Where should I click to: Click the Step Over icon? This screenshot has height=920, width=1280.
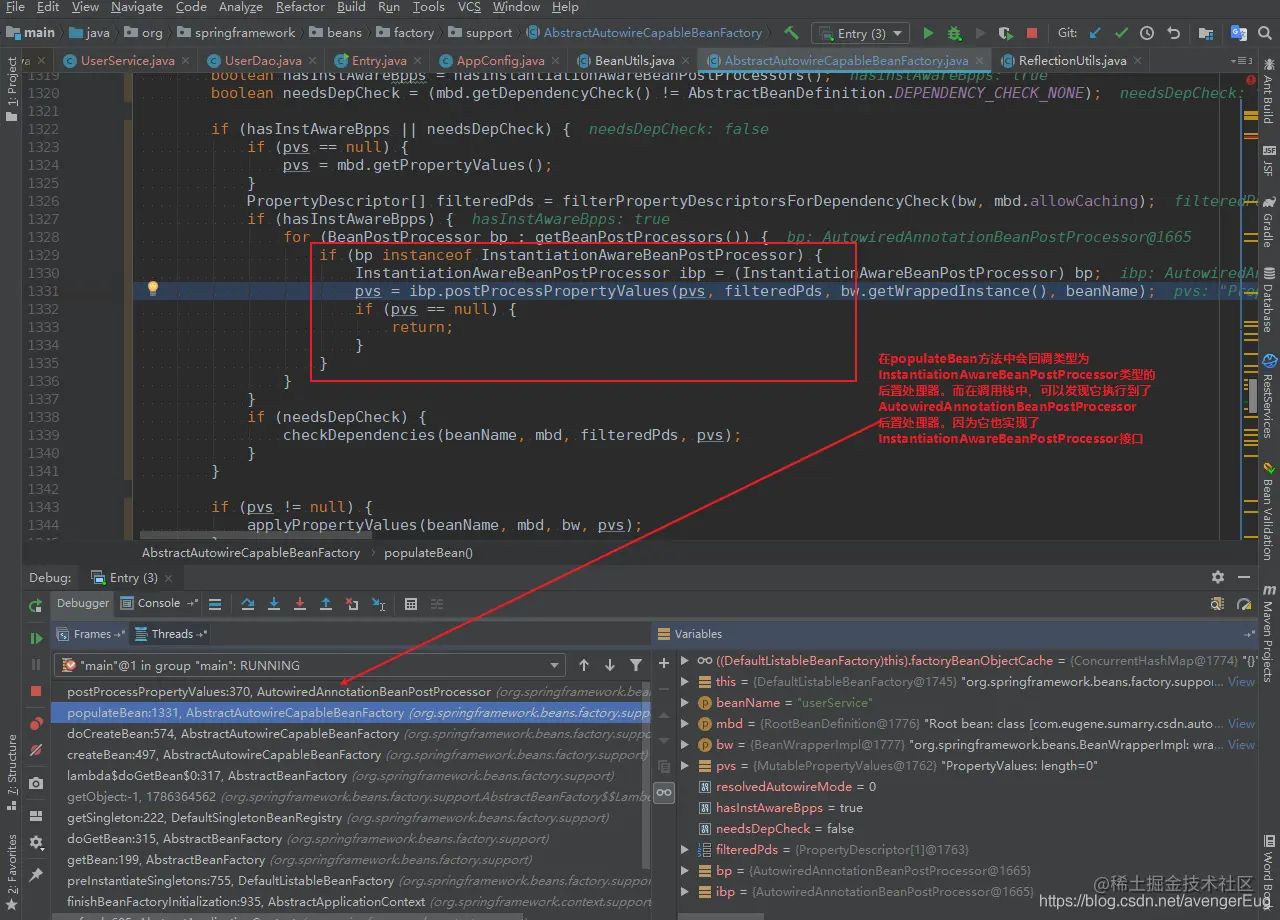click(248, 604)
